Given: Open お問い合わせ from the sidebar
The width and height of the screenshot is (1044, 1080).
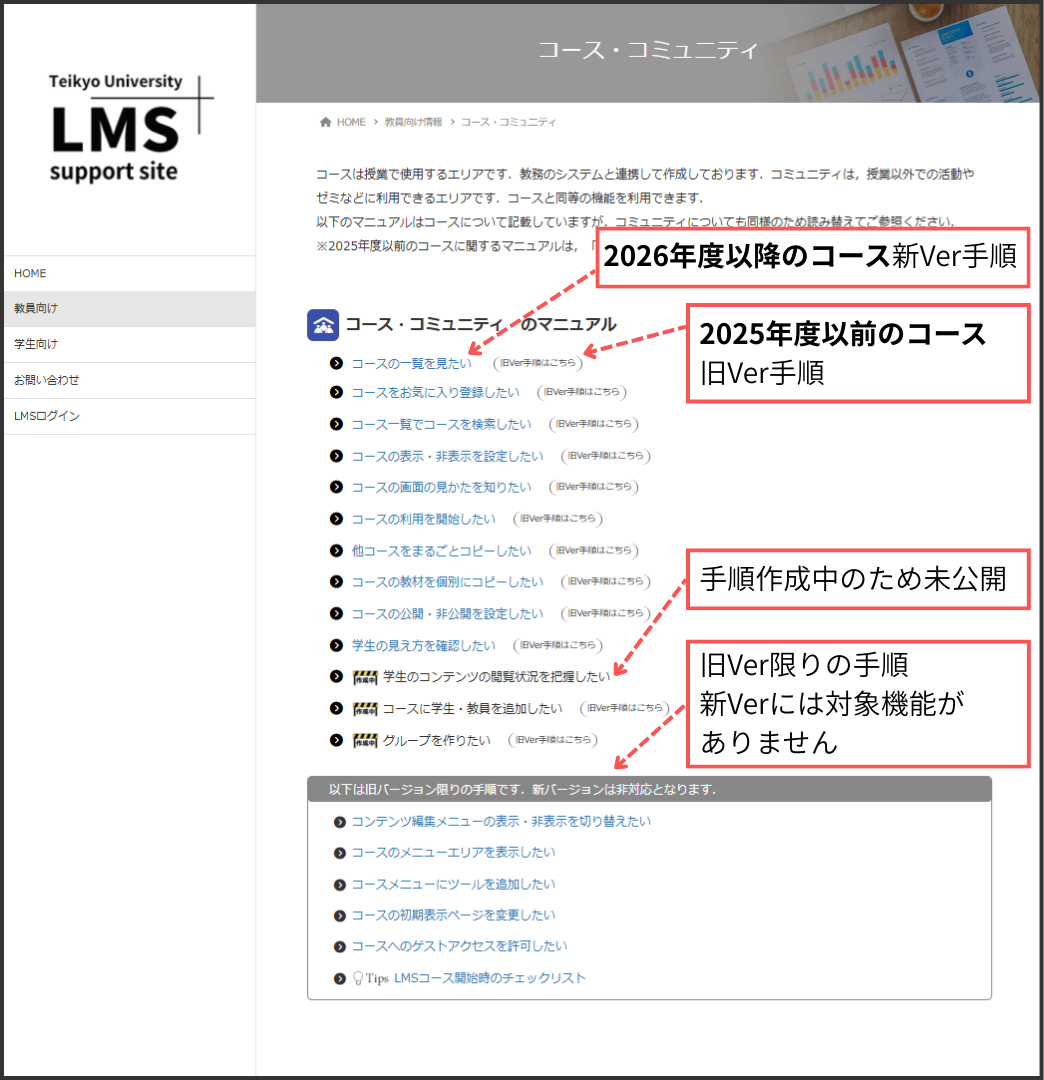Looking at the screenshot, I should 46,380.
